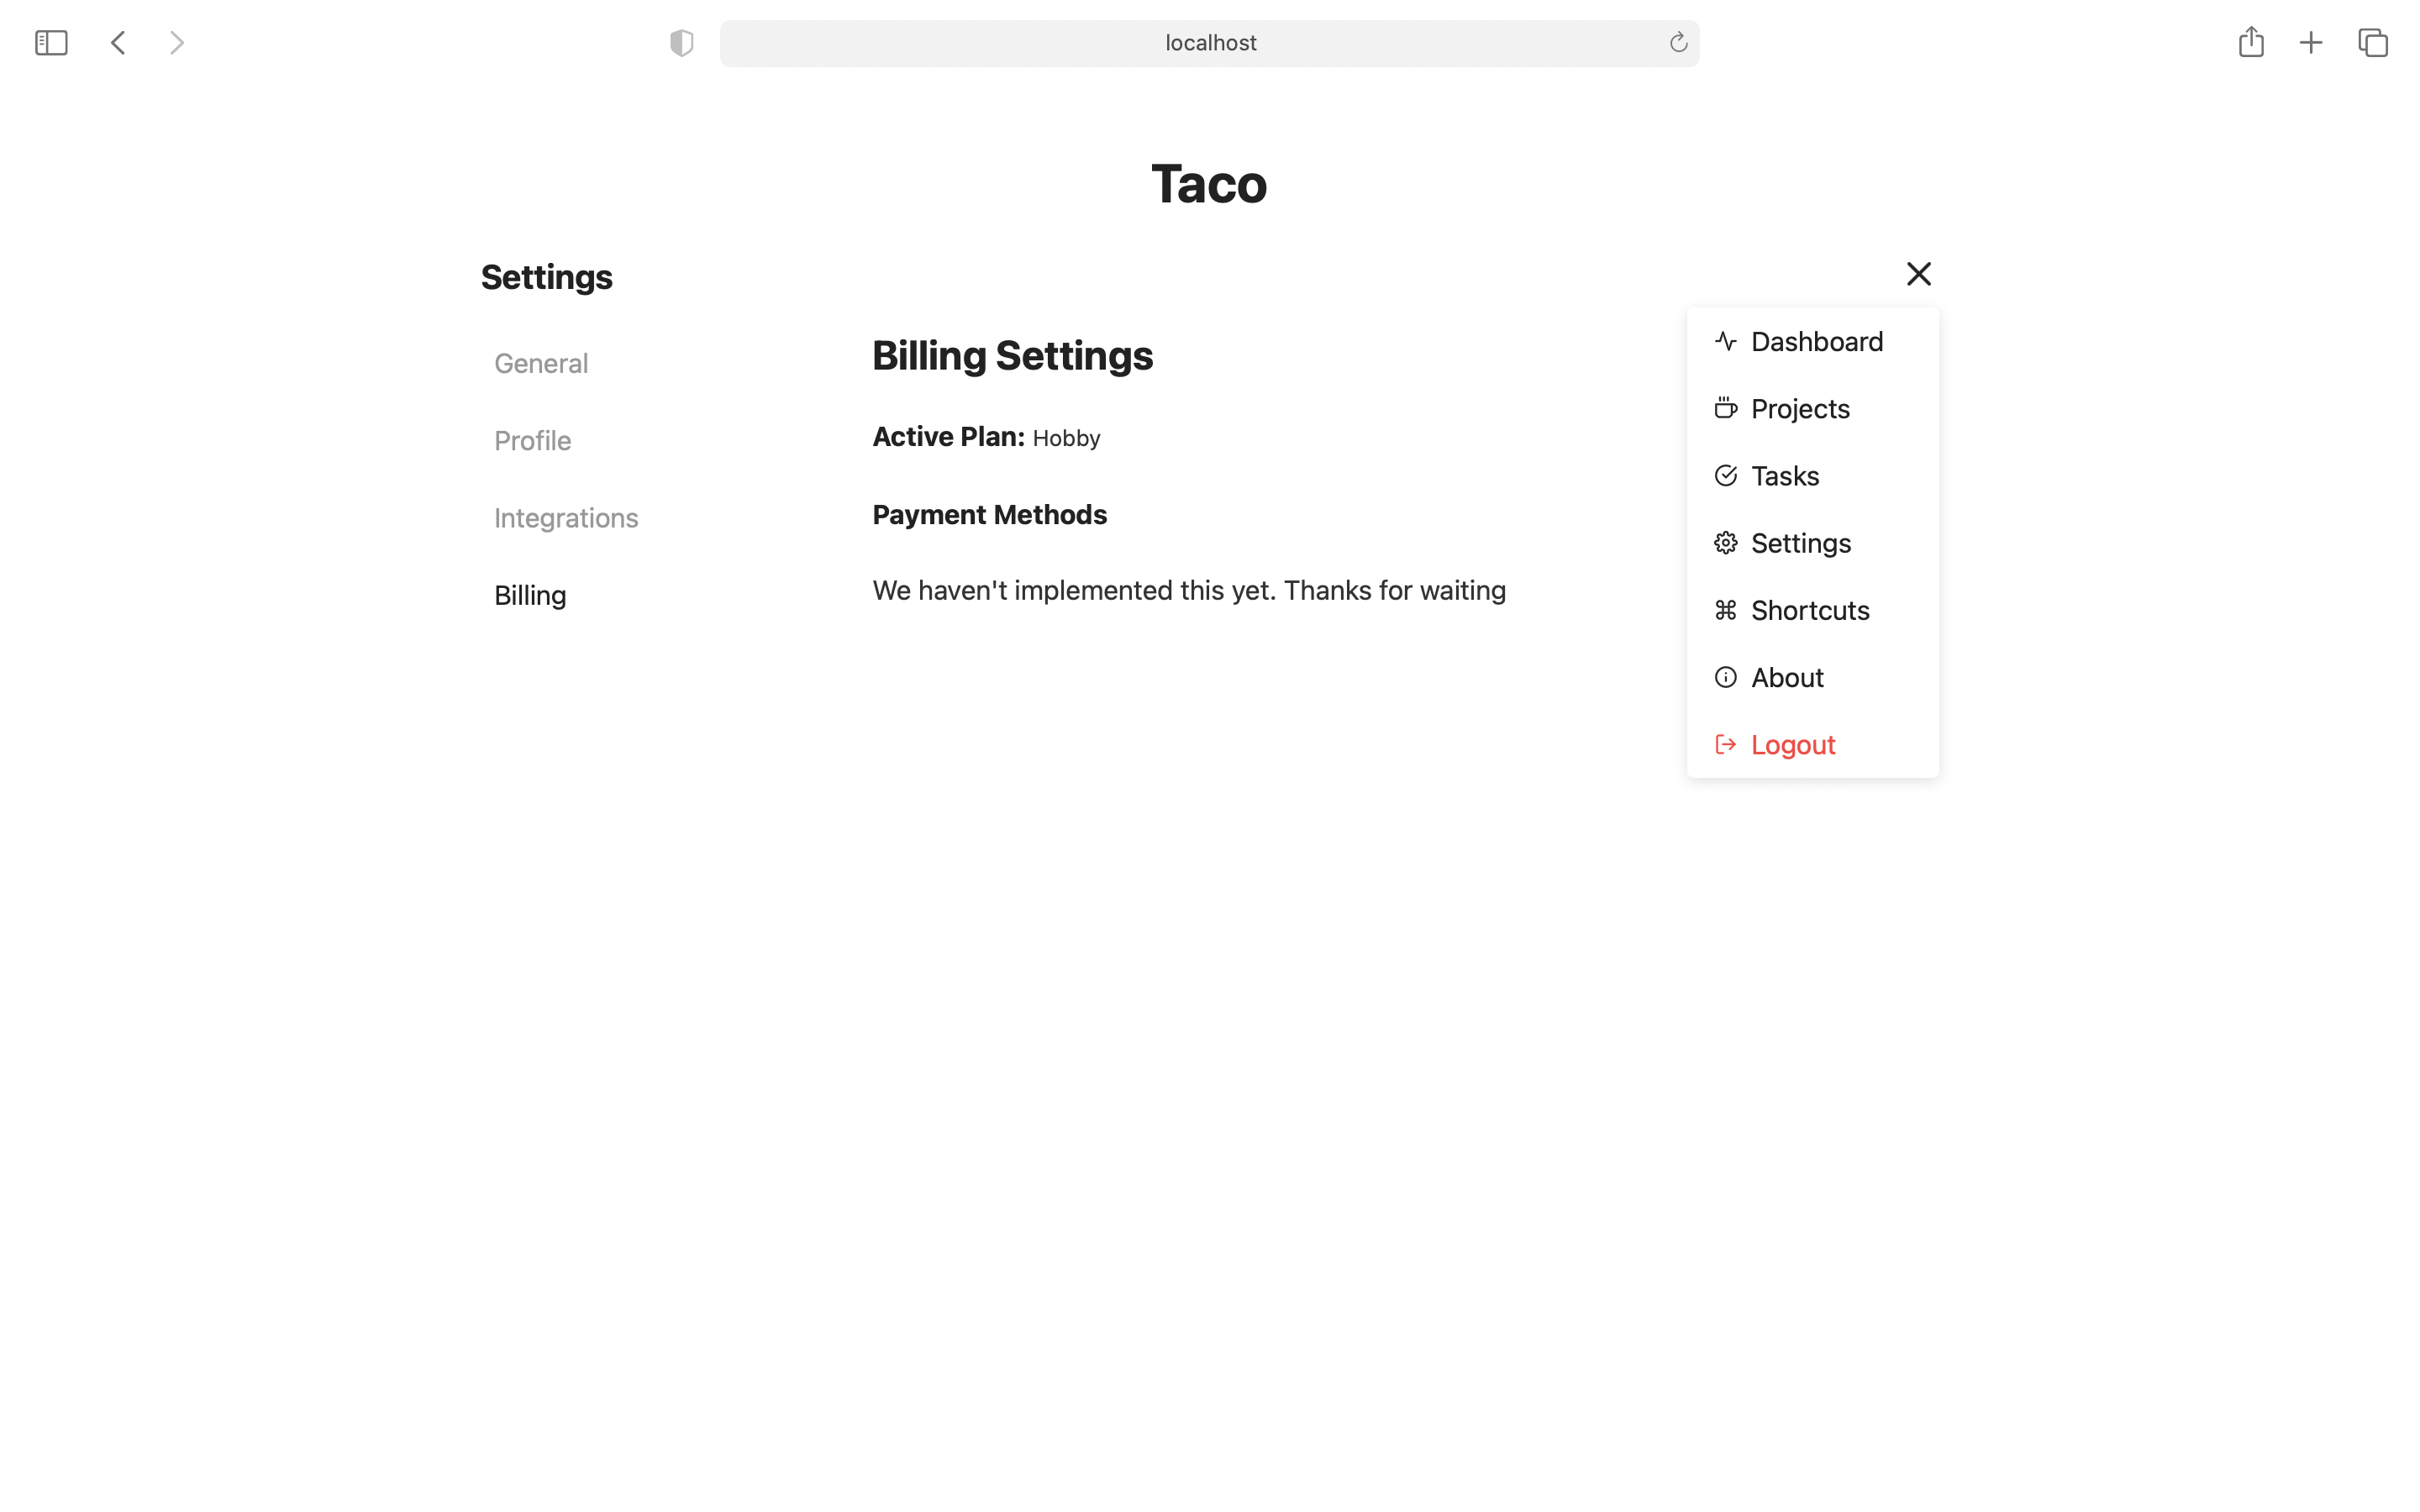
Task: Click the Tasks checkmark icon
Action: click(1725, 475)
